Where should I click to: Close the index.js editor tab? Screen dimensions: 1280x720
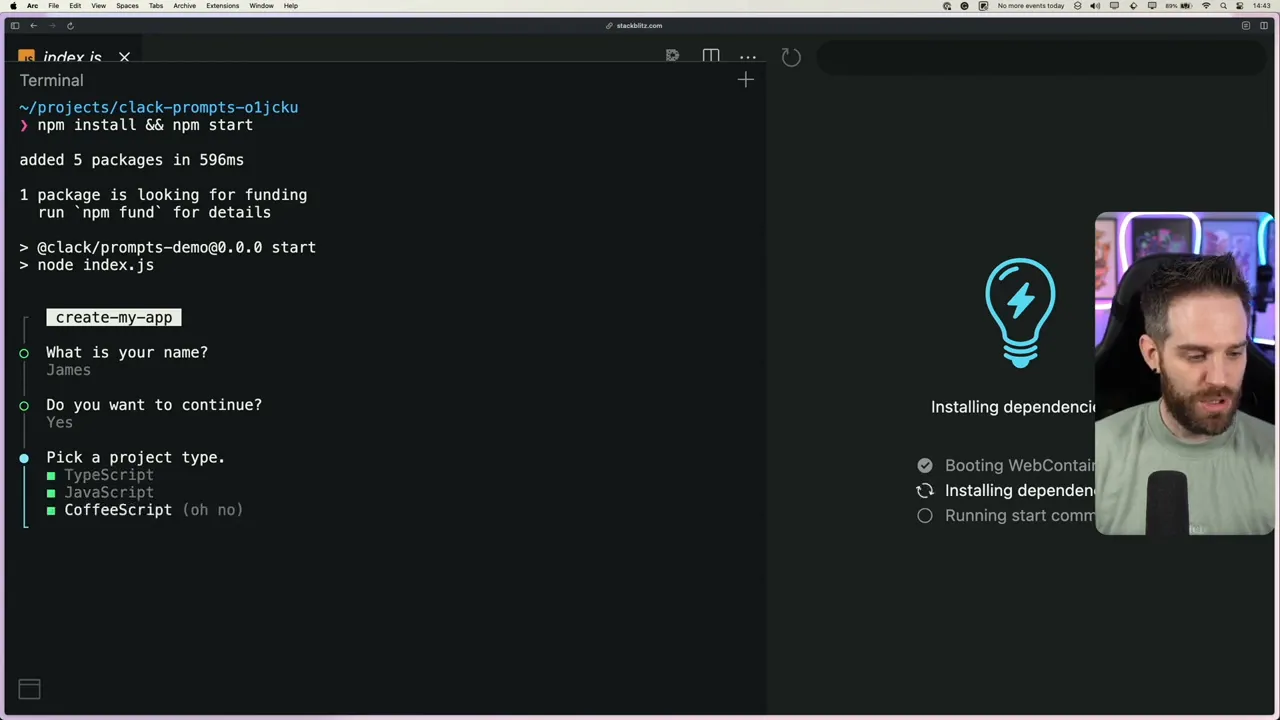[x=124, y=57]
